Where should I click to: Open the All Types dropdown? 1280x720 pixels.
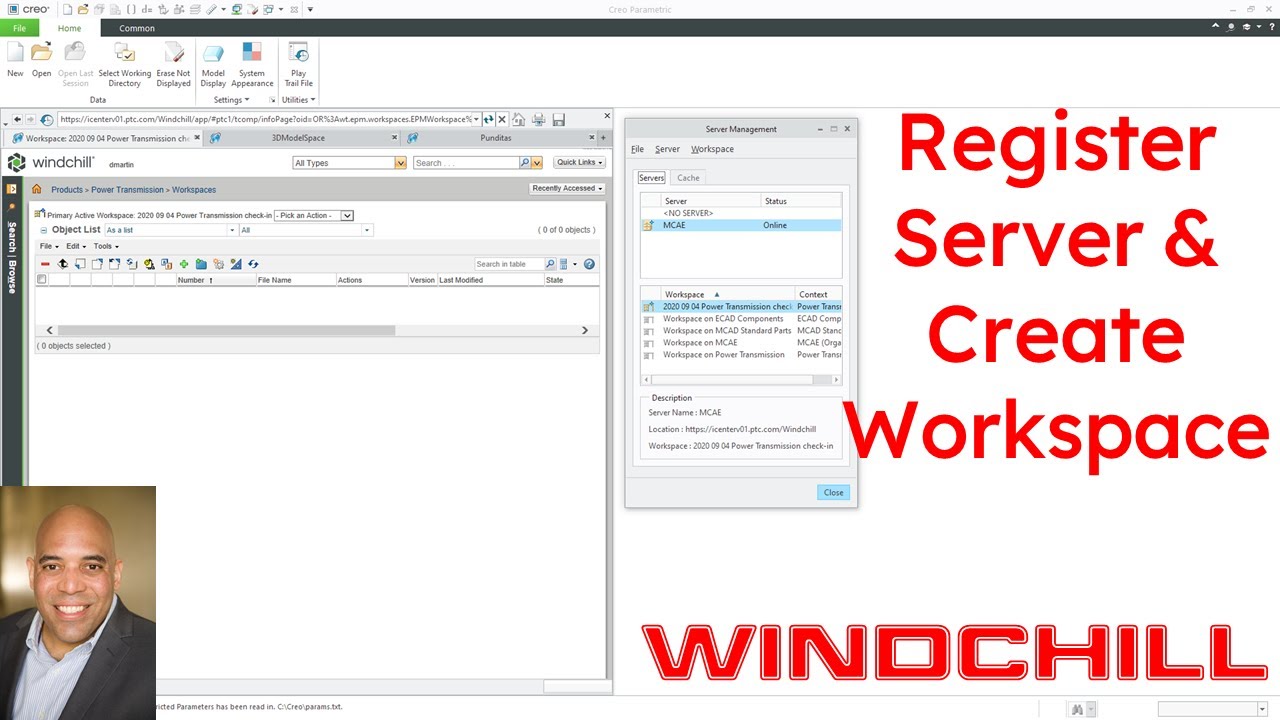[349, 163]
